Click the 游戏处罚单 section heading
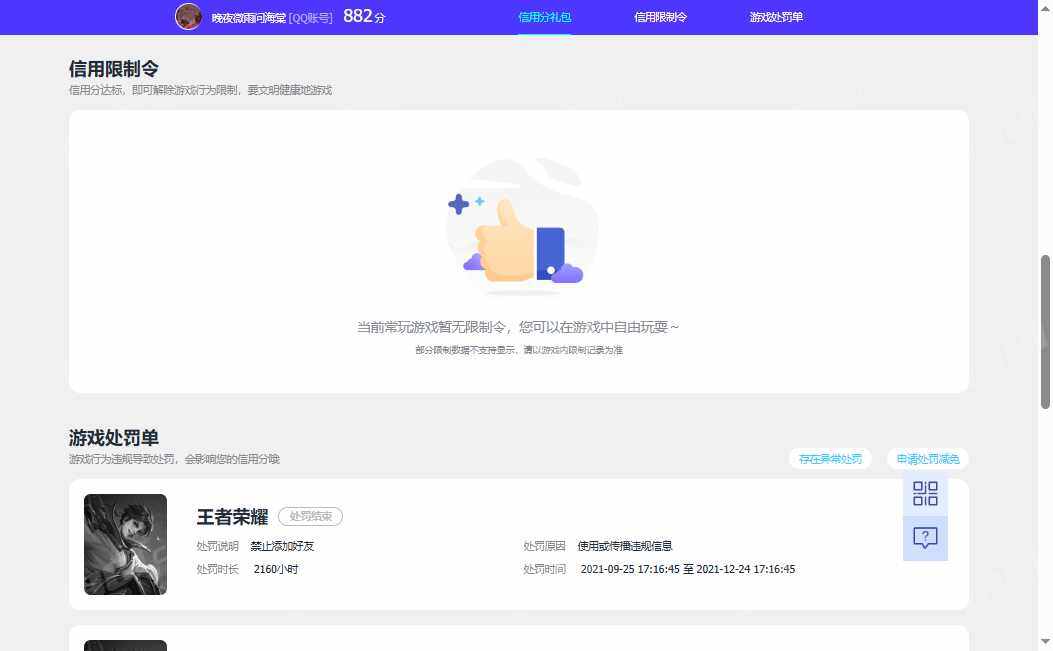1053x651 pixels. 113,437
